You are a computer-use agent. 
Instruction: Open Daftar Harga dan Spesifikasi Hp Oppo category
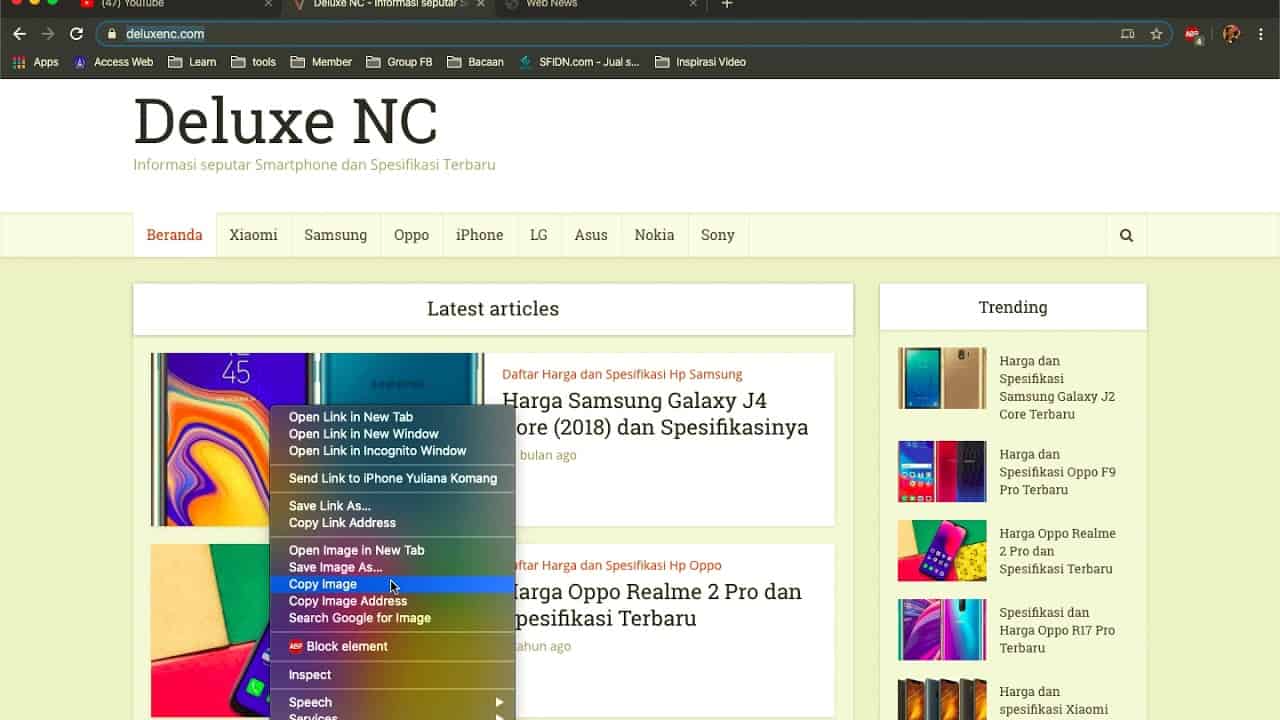pos(619,565)
